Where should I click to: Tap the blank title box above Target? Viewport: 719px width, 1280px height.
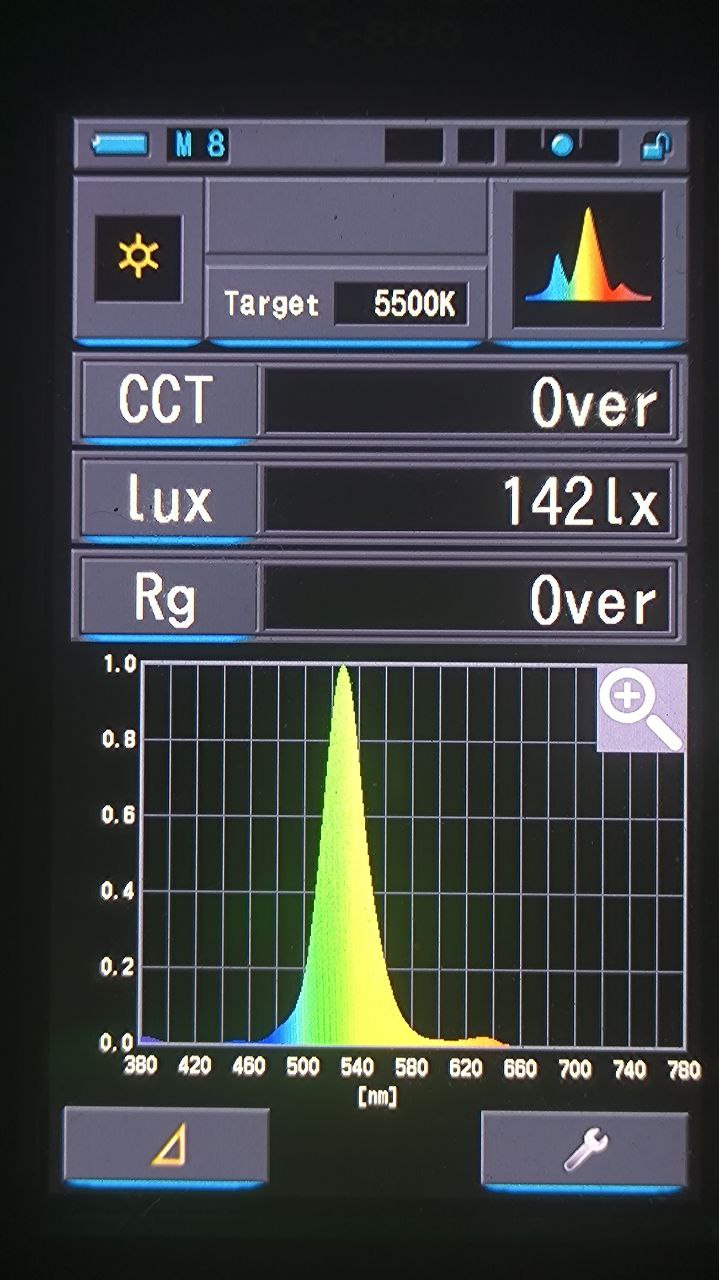click(x=345, y=218)
